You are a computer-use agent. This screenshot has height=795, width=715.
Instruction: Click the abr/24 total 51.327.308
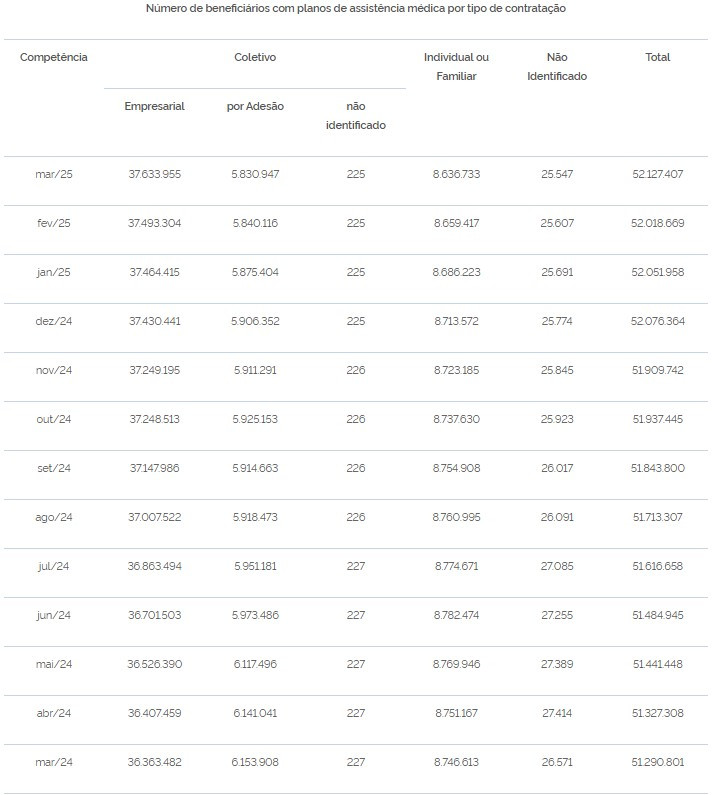pyautogui.click(x=658, y=713)
